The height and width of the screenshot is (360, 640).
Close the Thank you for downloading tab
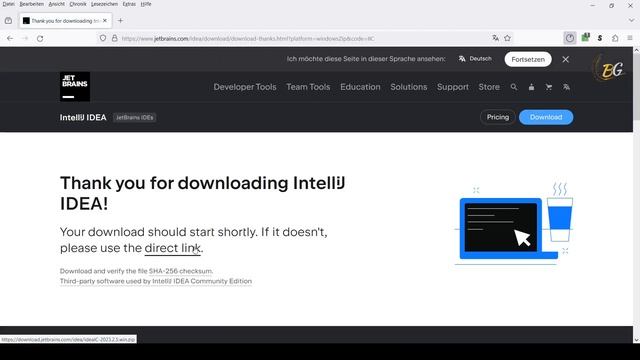point(105,20)
